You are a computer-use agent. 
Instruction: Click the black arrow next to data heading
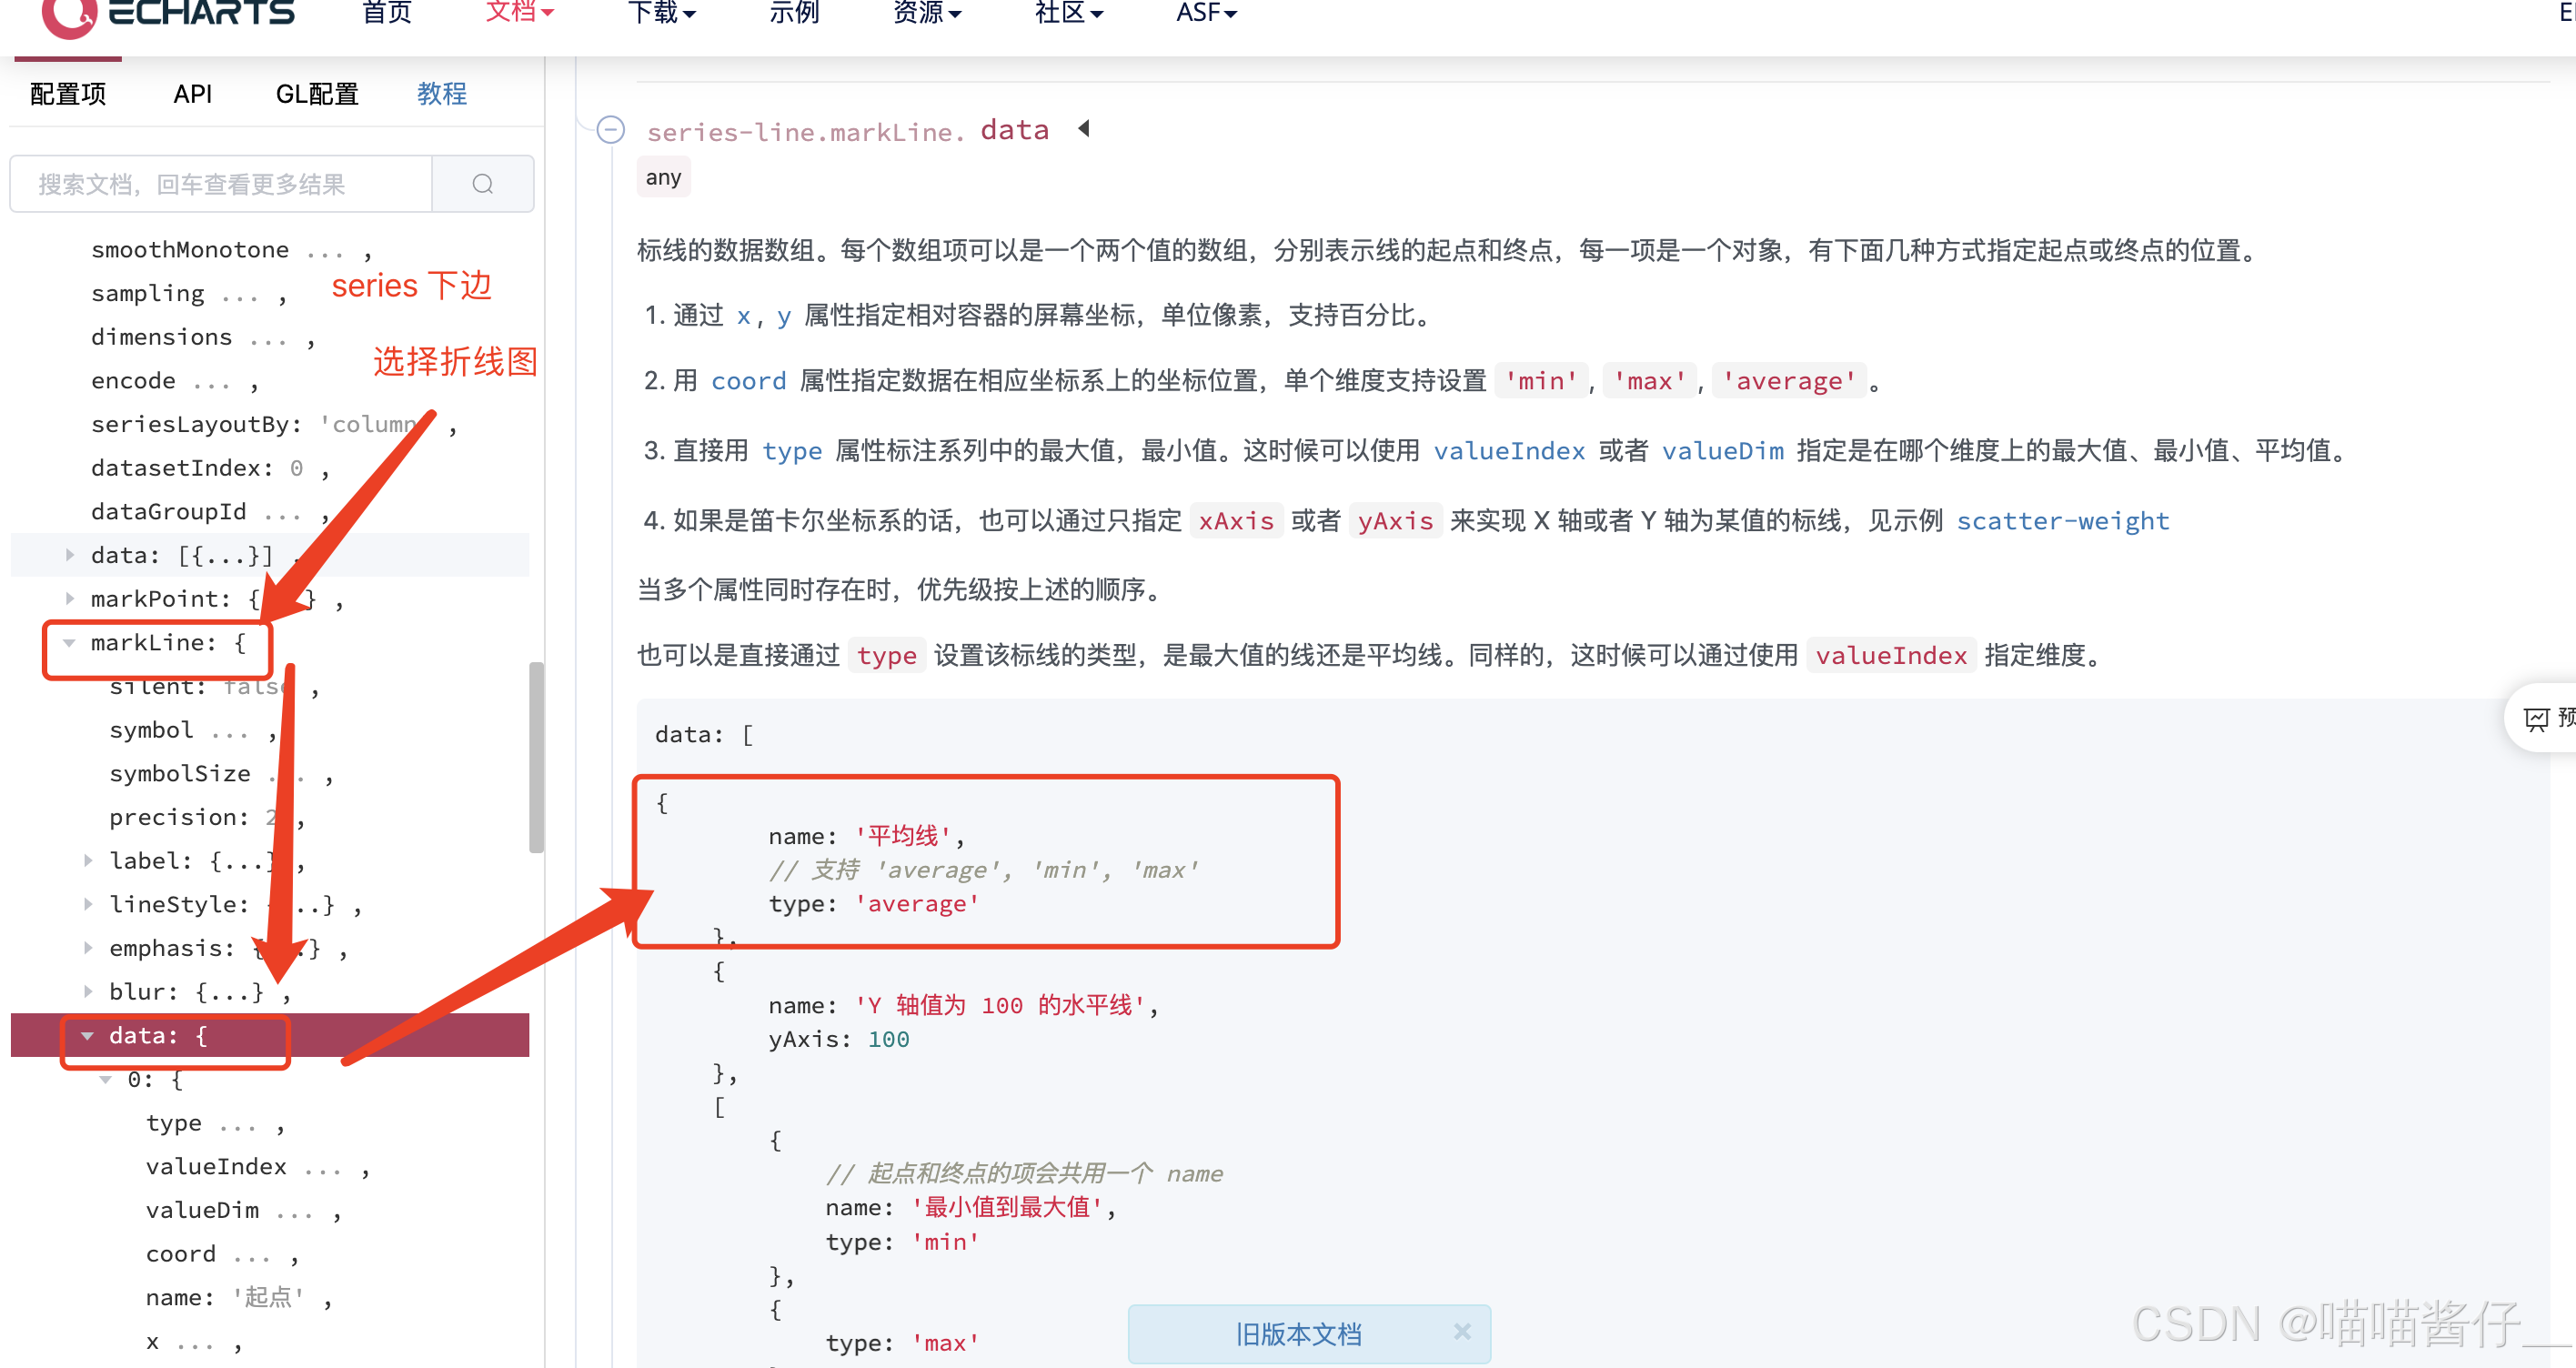[1084, 129]
